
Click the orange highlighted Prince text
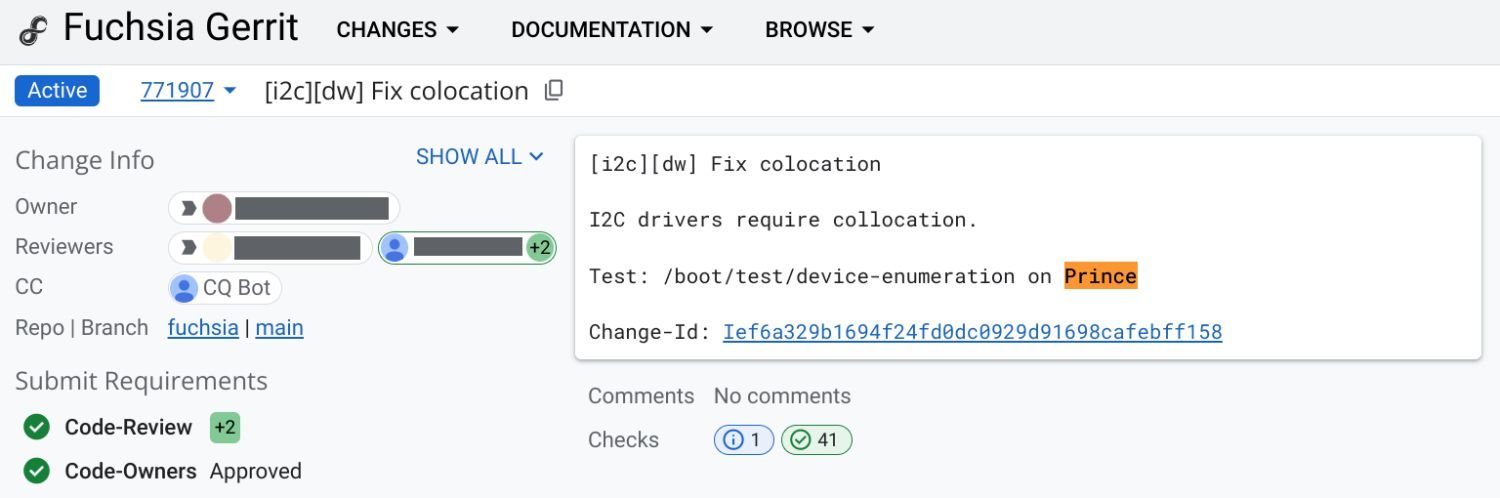click(1100, 276)
